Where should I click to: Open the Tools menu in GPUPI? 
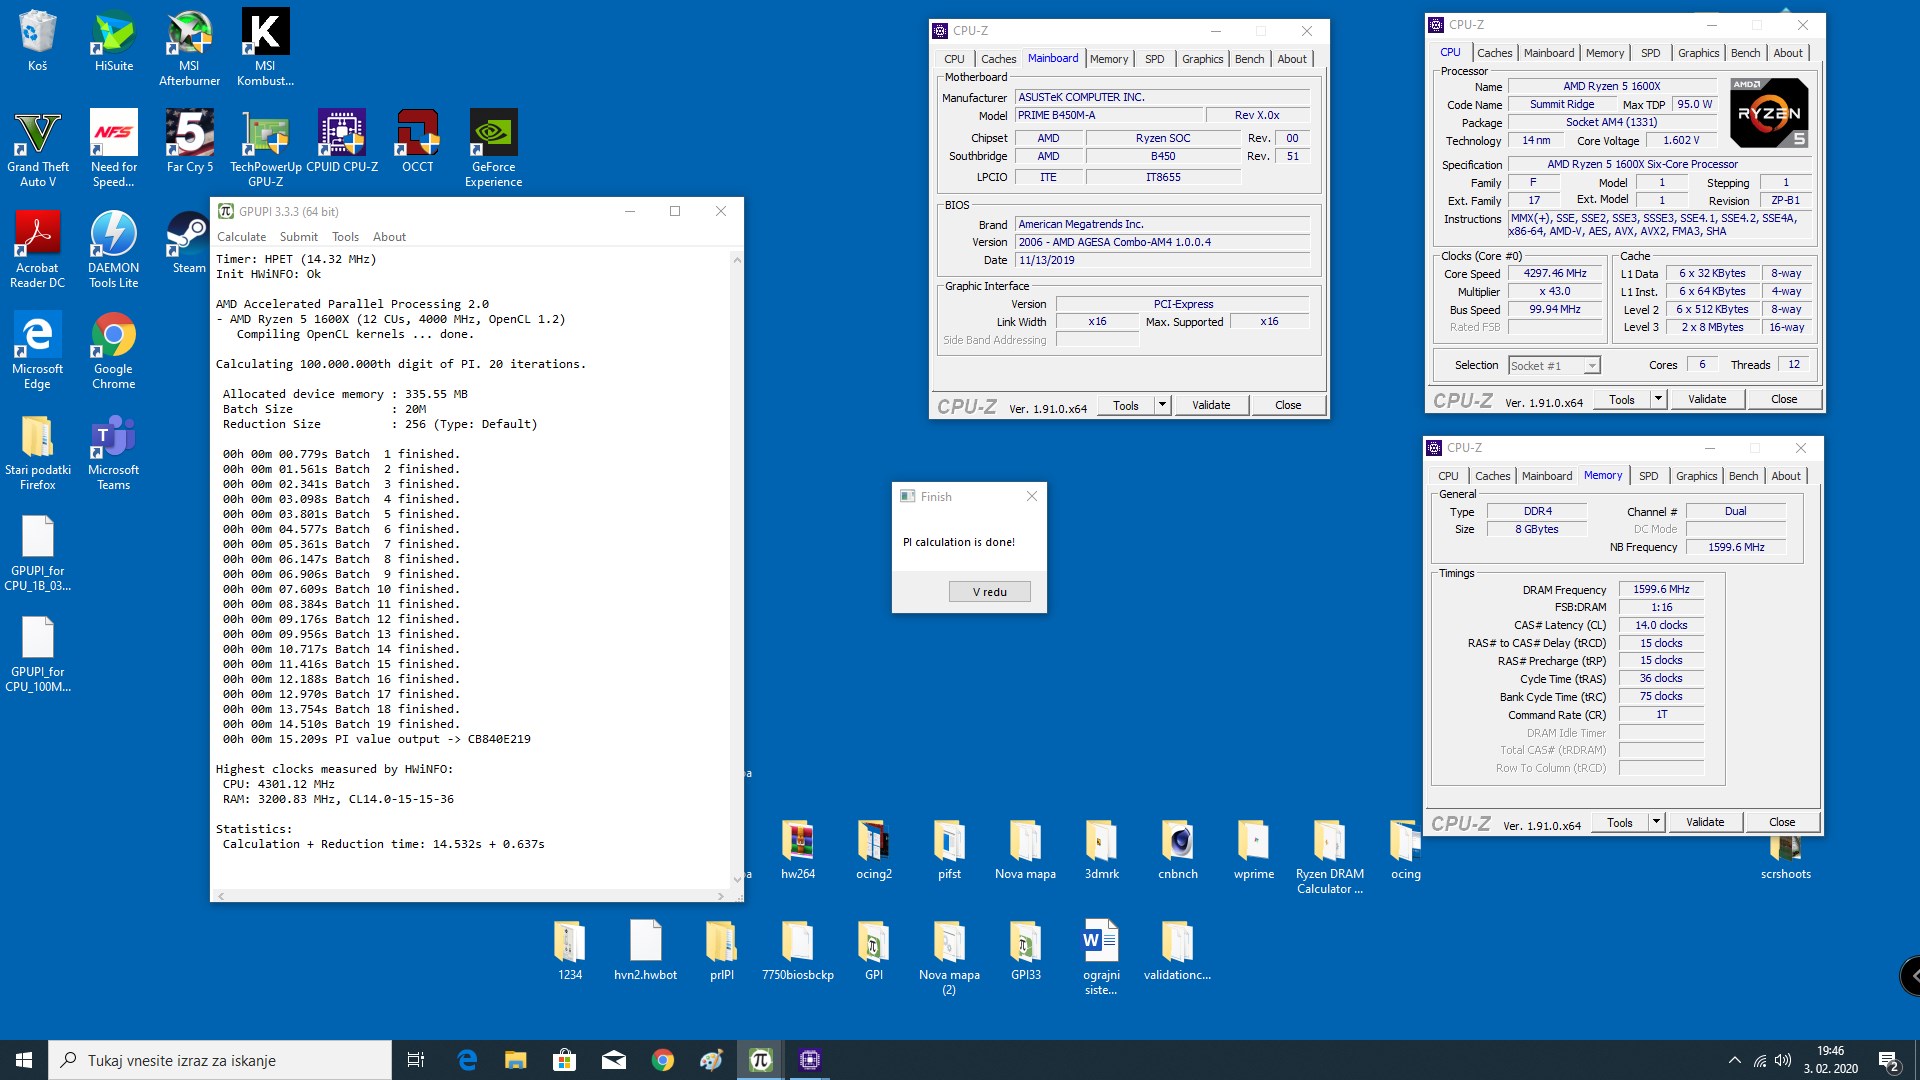(345, 237)
